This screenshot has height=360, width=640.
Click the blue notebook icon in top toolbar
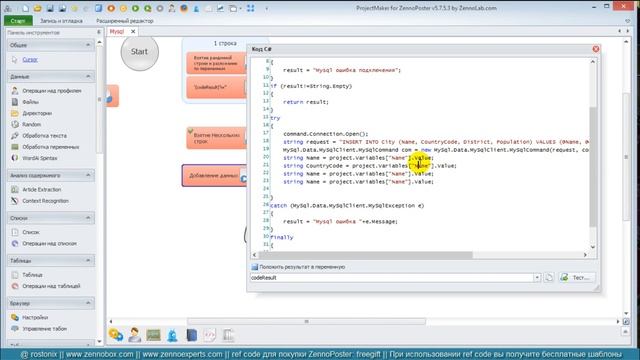98,8
